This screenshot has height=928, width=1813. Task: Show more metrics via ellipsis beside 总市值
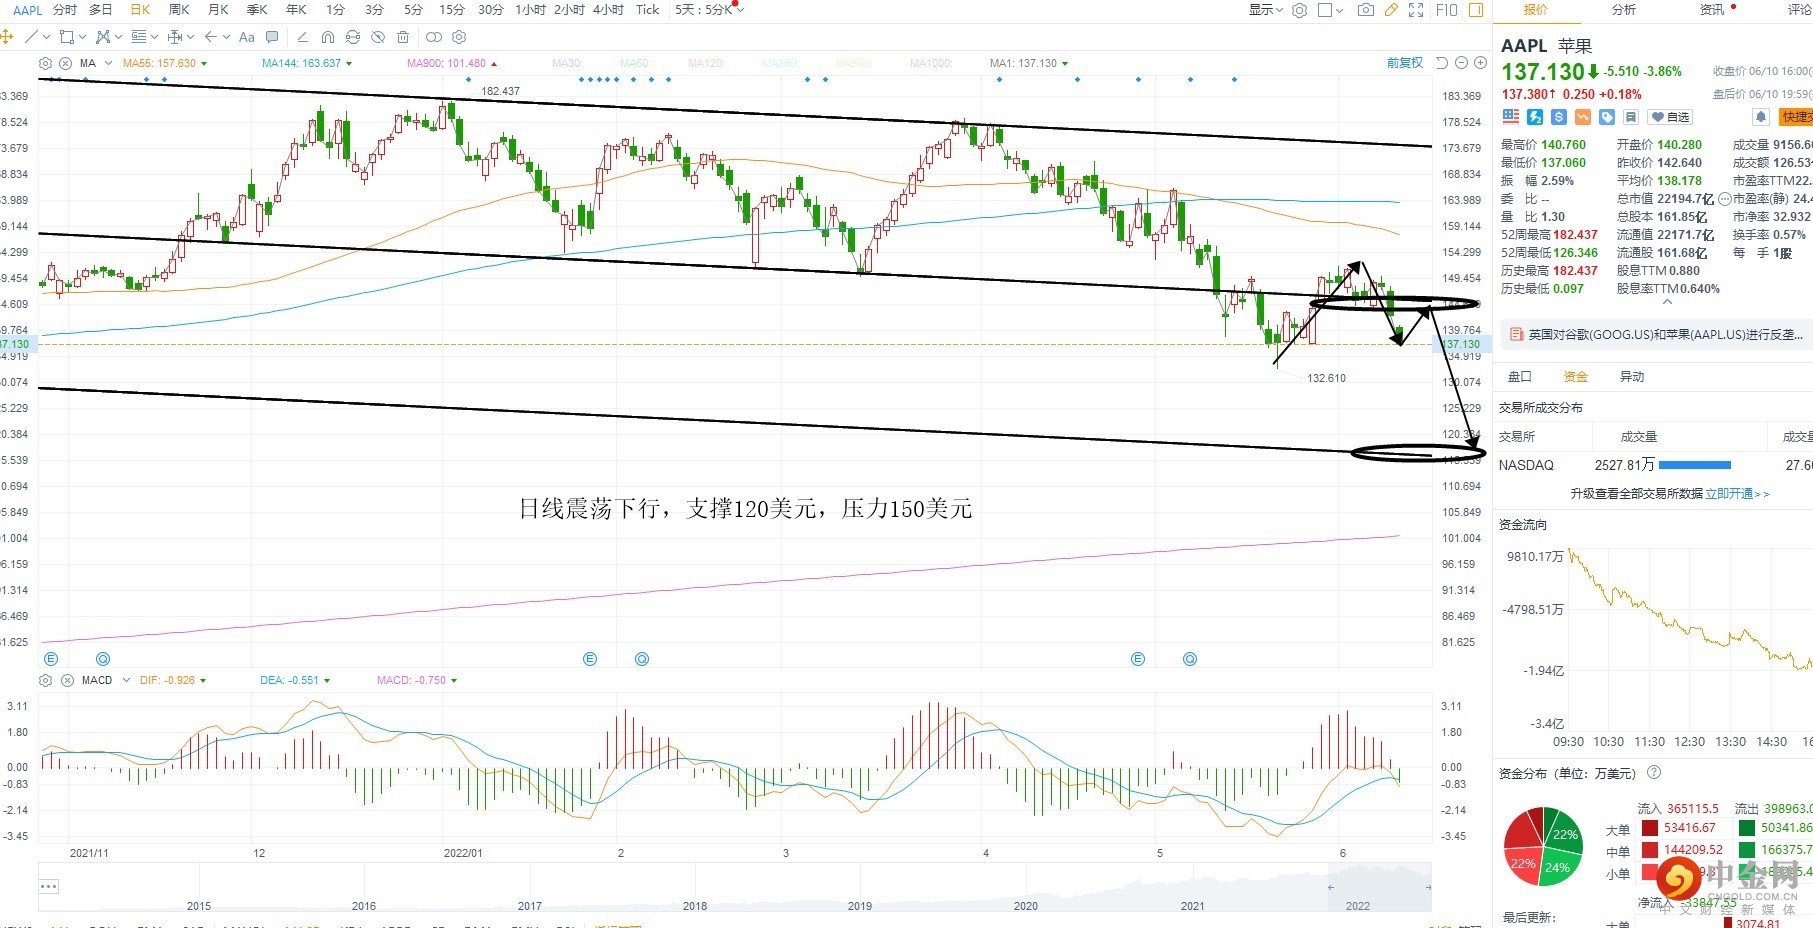1724,199
